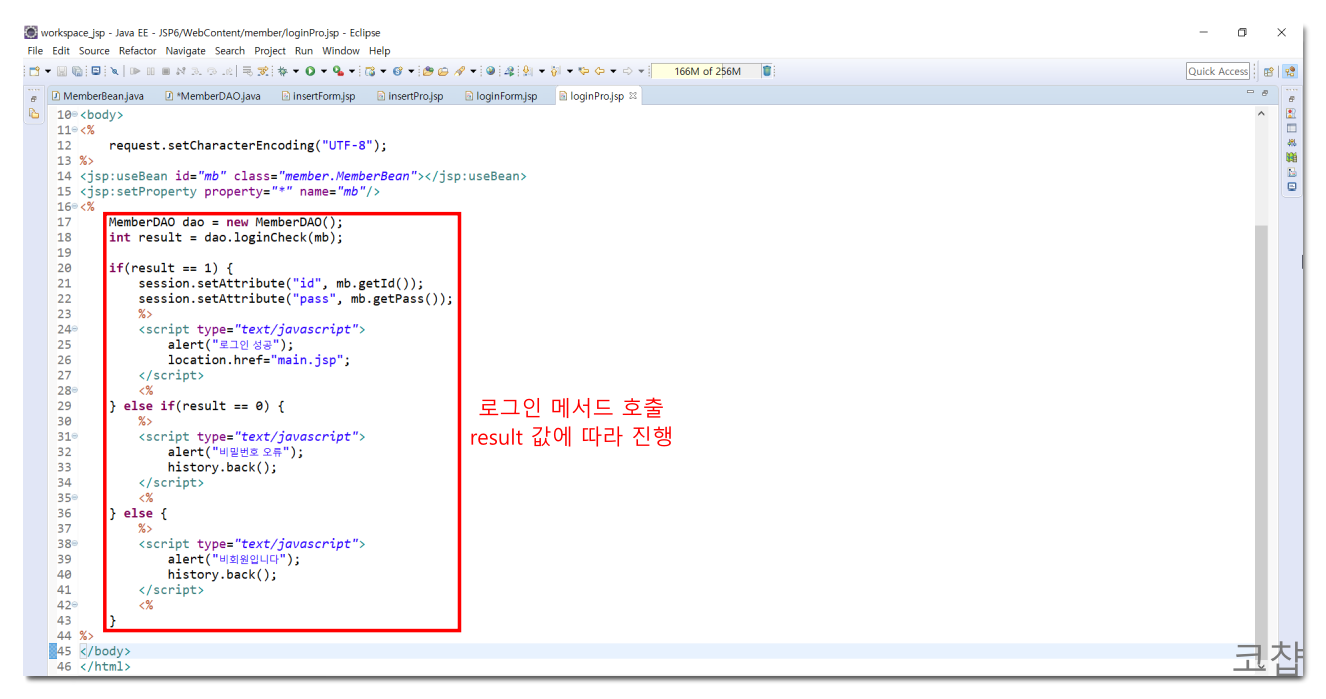
Task: Switch to loginForm.jsp tab
Action: pyautogui.click(x=500, y=96)
